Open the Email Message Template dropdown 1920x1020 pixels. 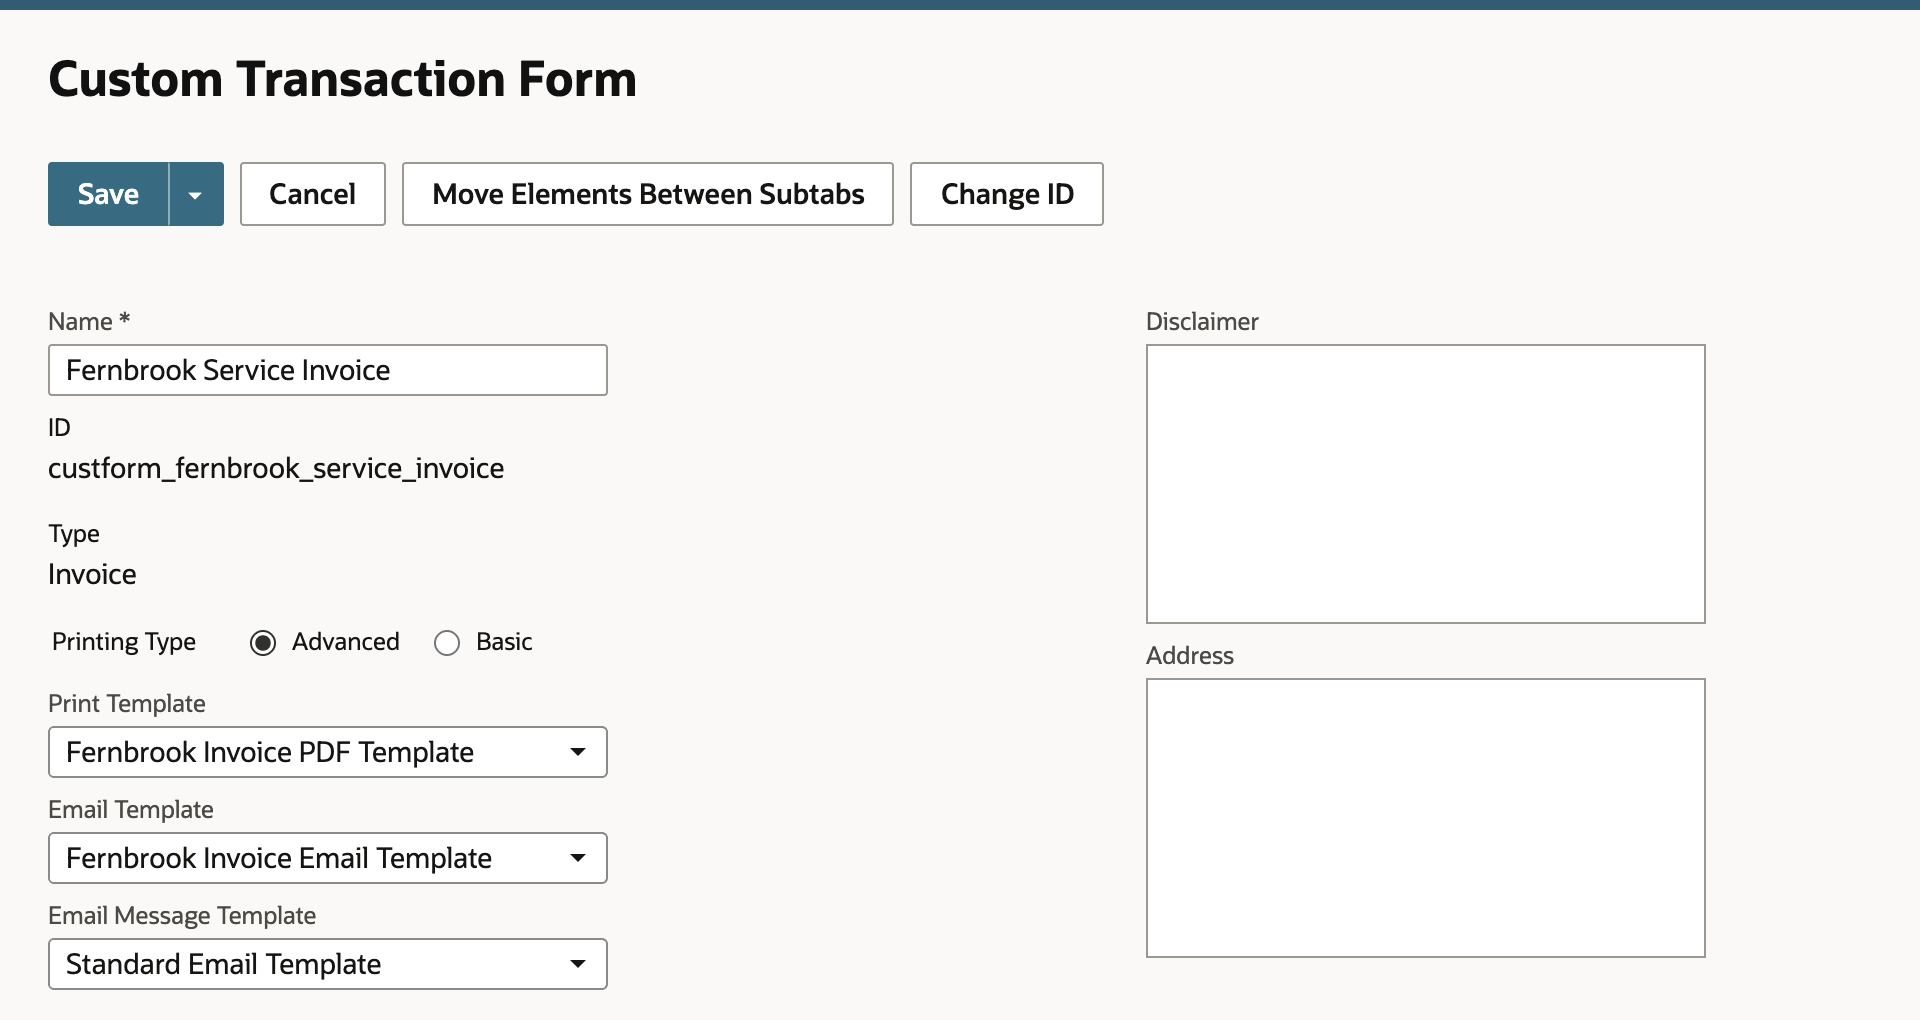point(328,964)
